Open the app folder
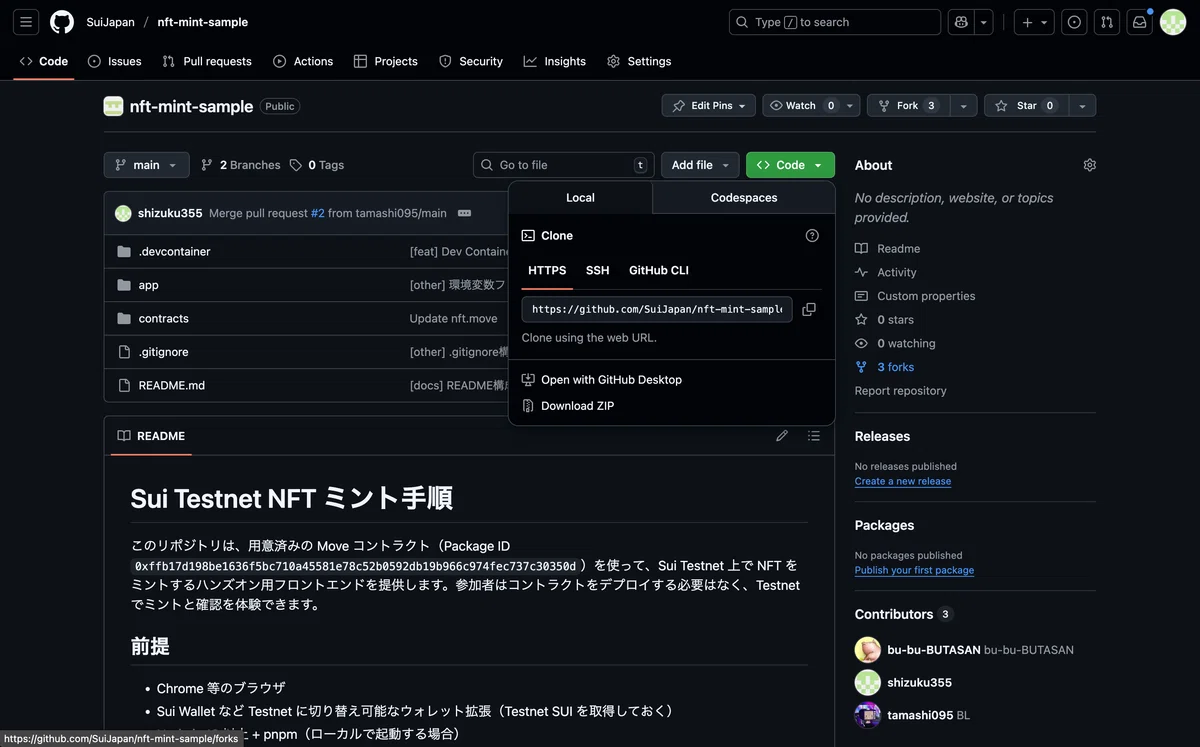This screenshot has height=747, width=1200. 148,285
